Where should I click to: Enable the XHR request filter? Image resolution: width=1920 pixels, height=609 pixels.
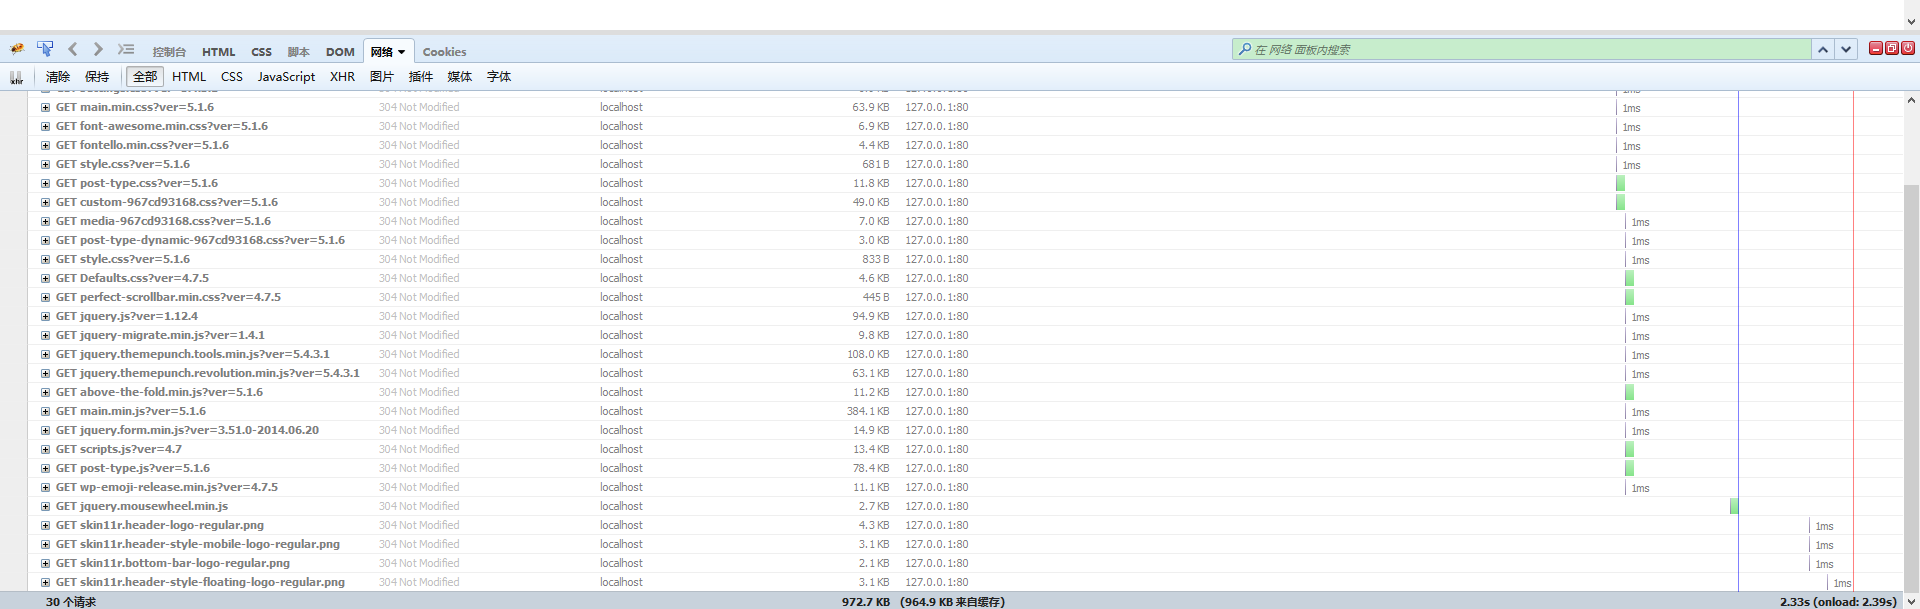342,77
